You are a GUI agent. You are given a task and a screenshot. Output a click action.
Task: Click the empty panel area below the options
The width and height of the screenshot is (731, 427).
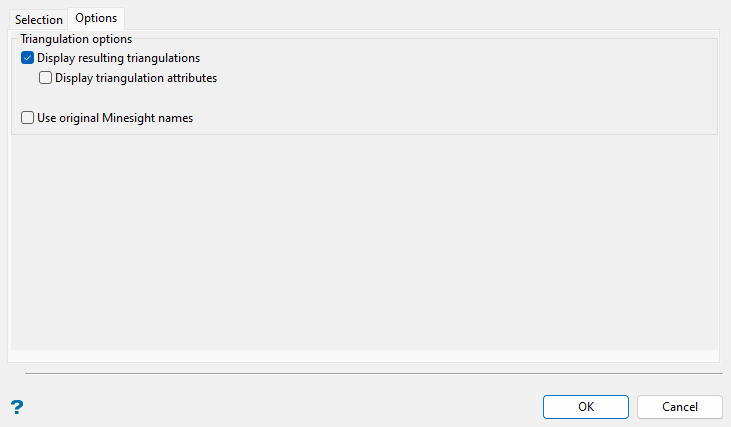(365, 240)
